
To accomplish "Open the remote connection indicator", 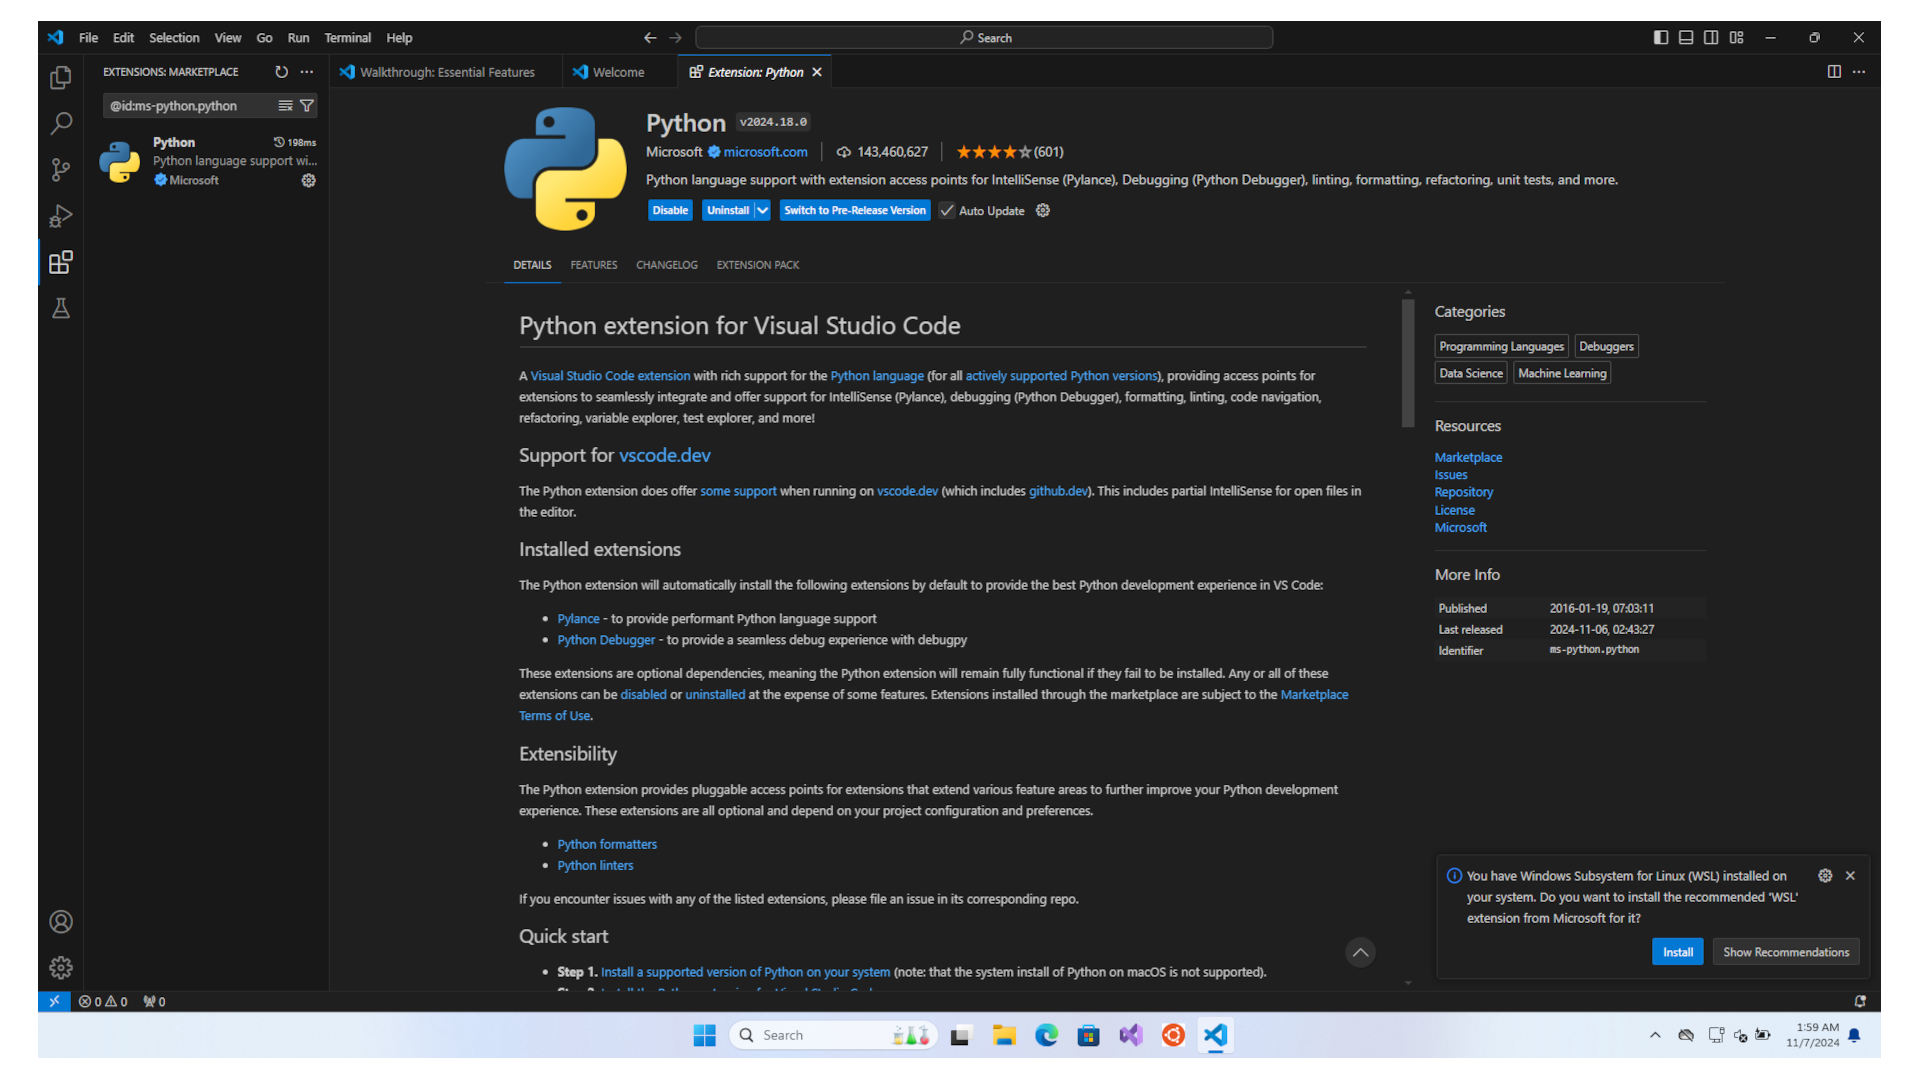I will (55, 1000).
